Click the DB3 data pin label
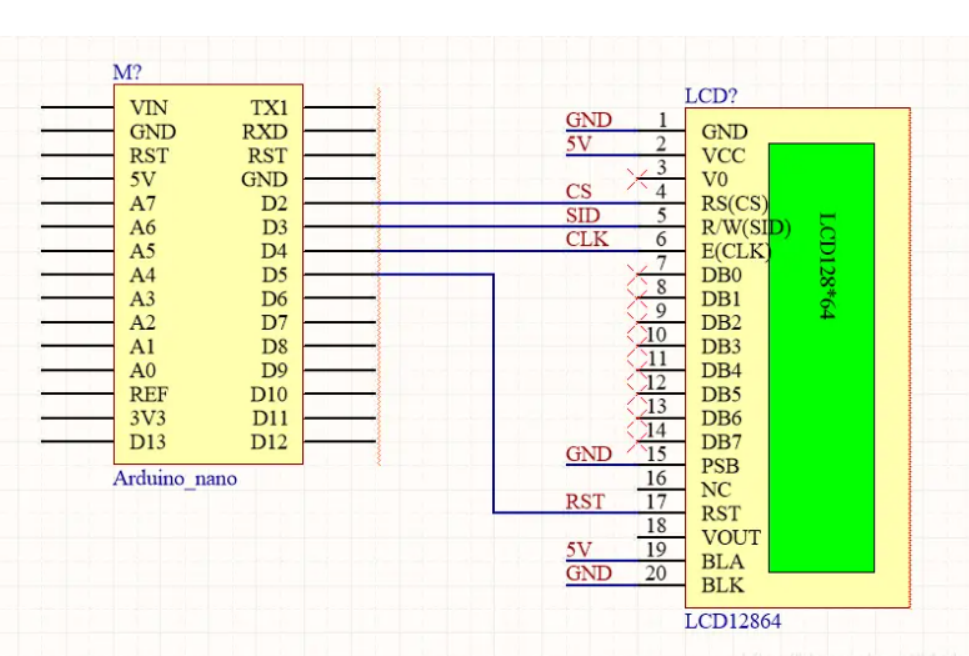This screenshot has width=969, height=656. click(721, 347)
